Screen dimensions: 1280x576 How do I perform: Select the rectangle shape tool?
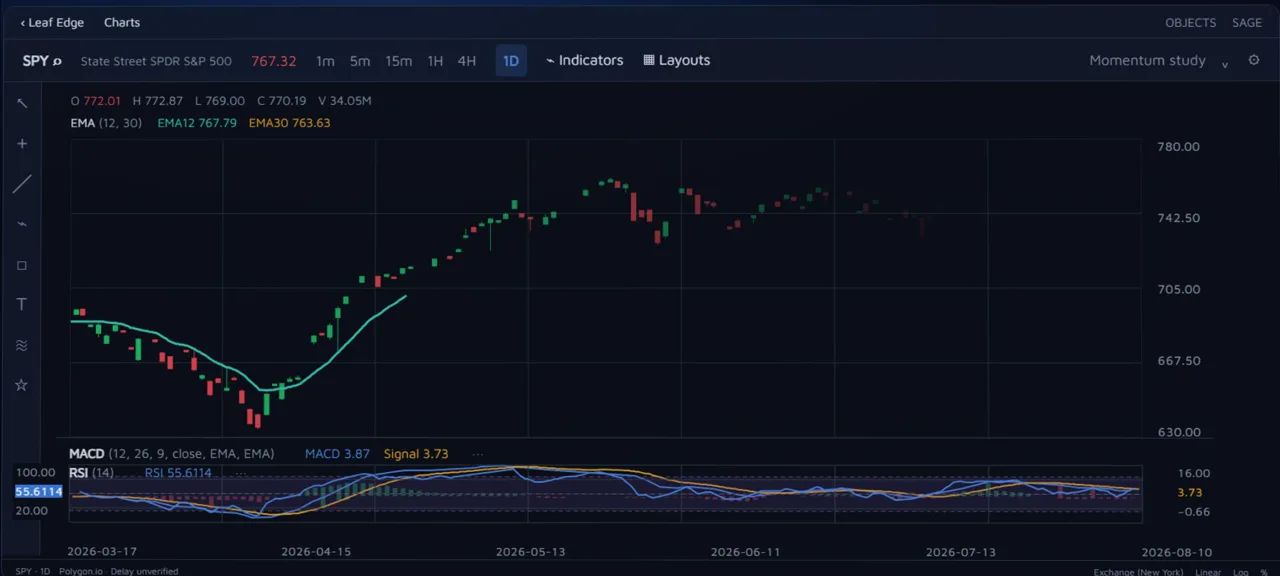(22, 265)
